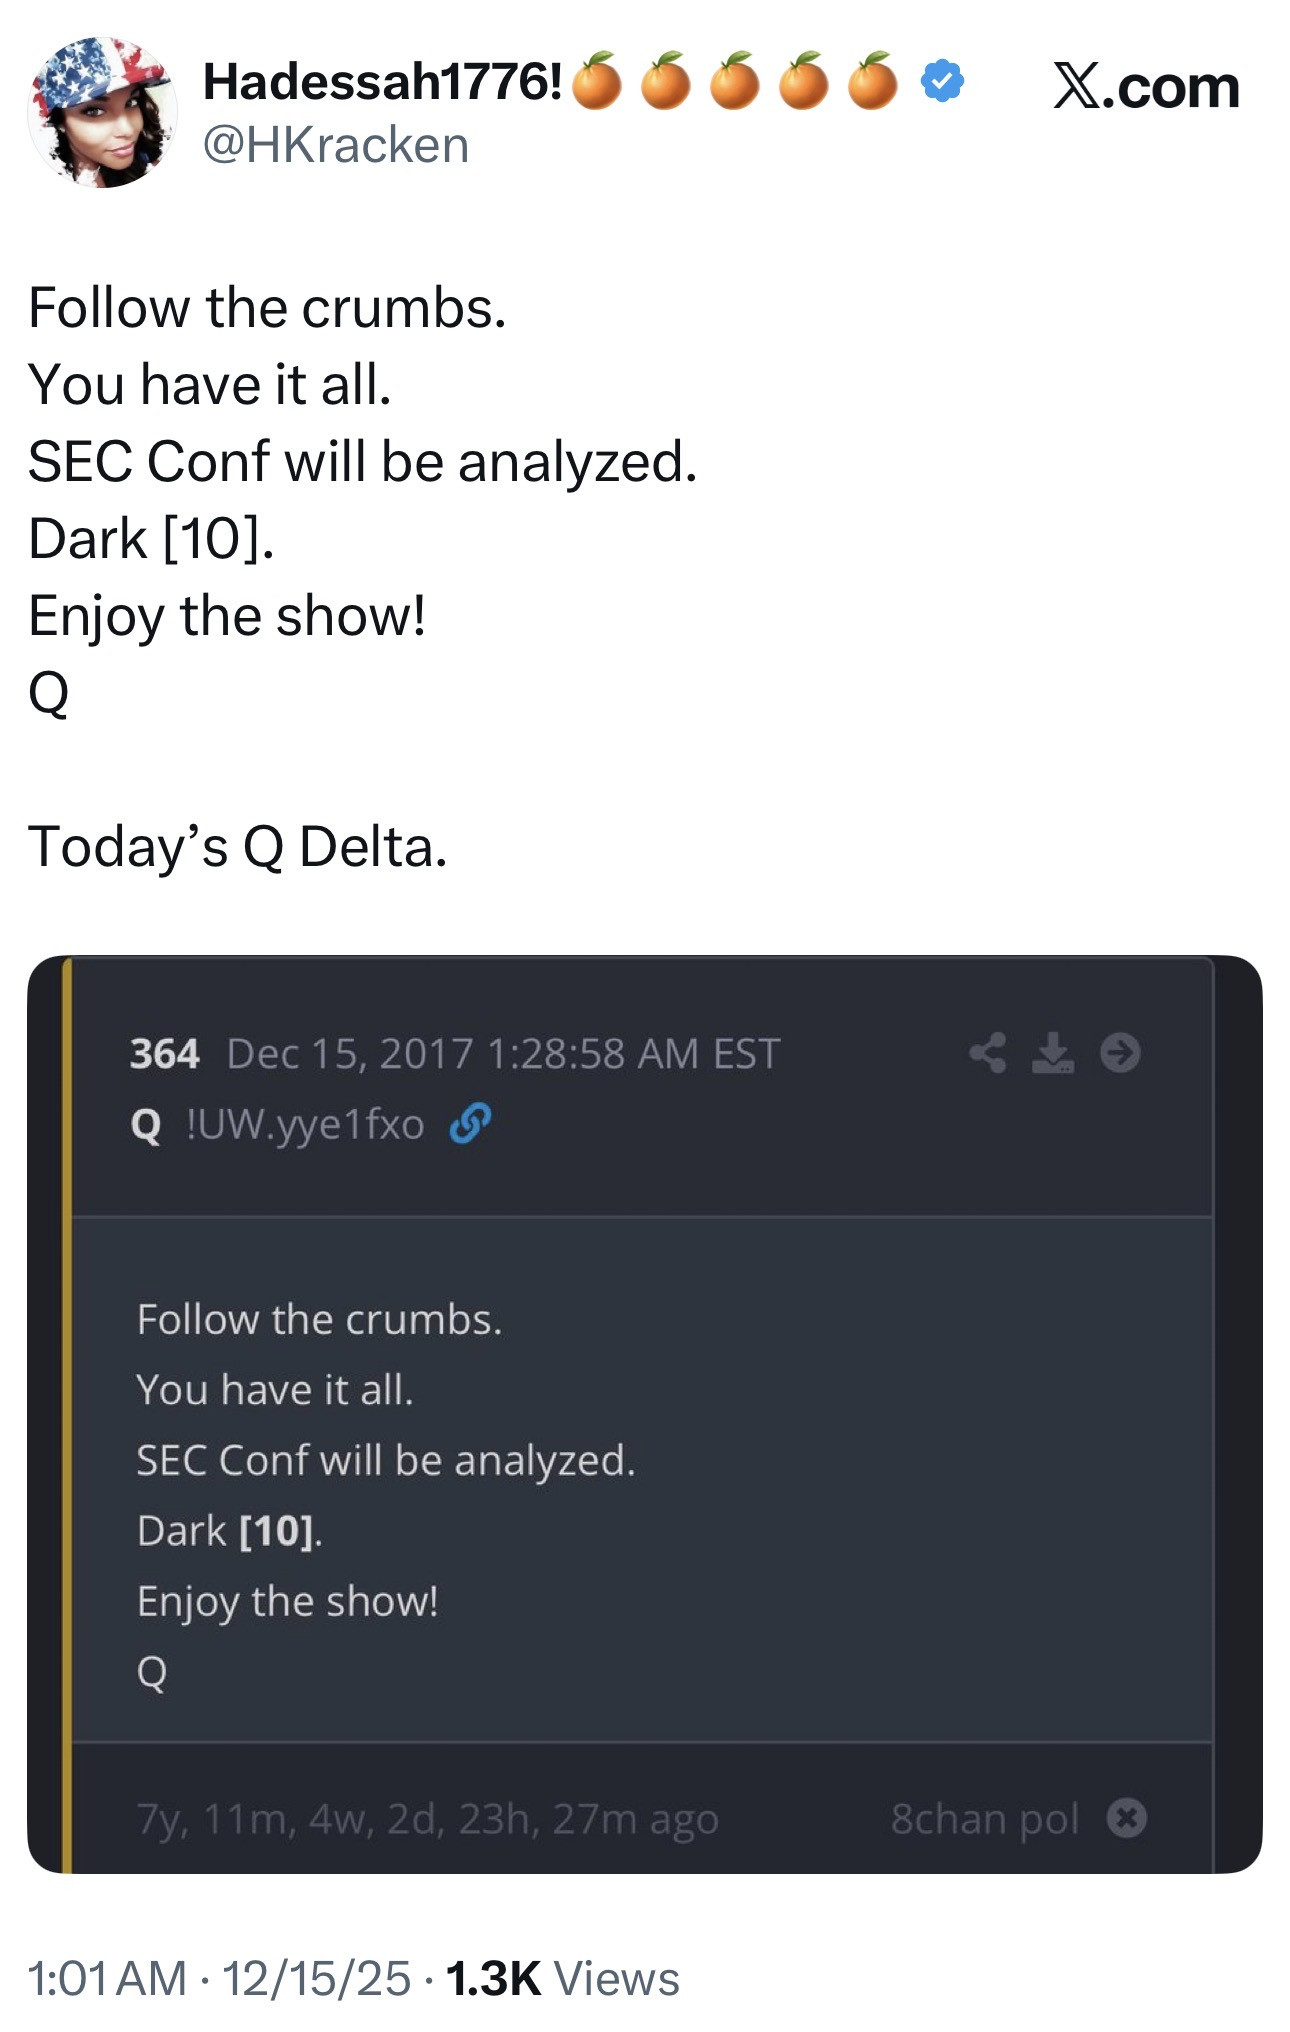This screenshot has width=1290, height=2032.
Task: Open the Hadessah1776 profile picture
Action: (x=103, y=112)
